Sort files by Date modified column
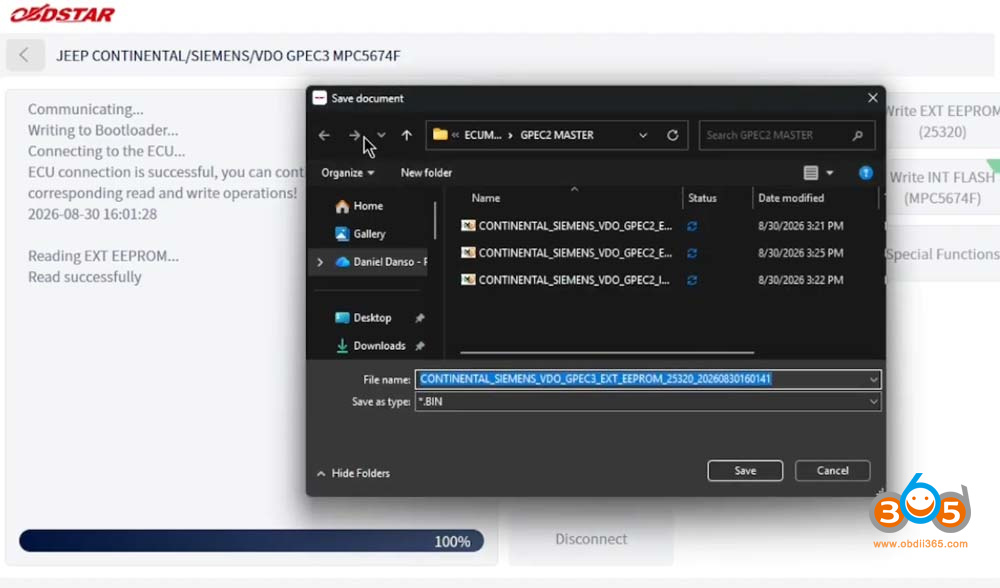Screen dimensions: 1000x588 tap(791, 198)
